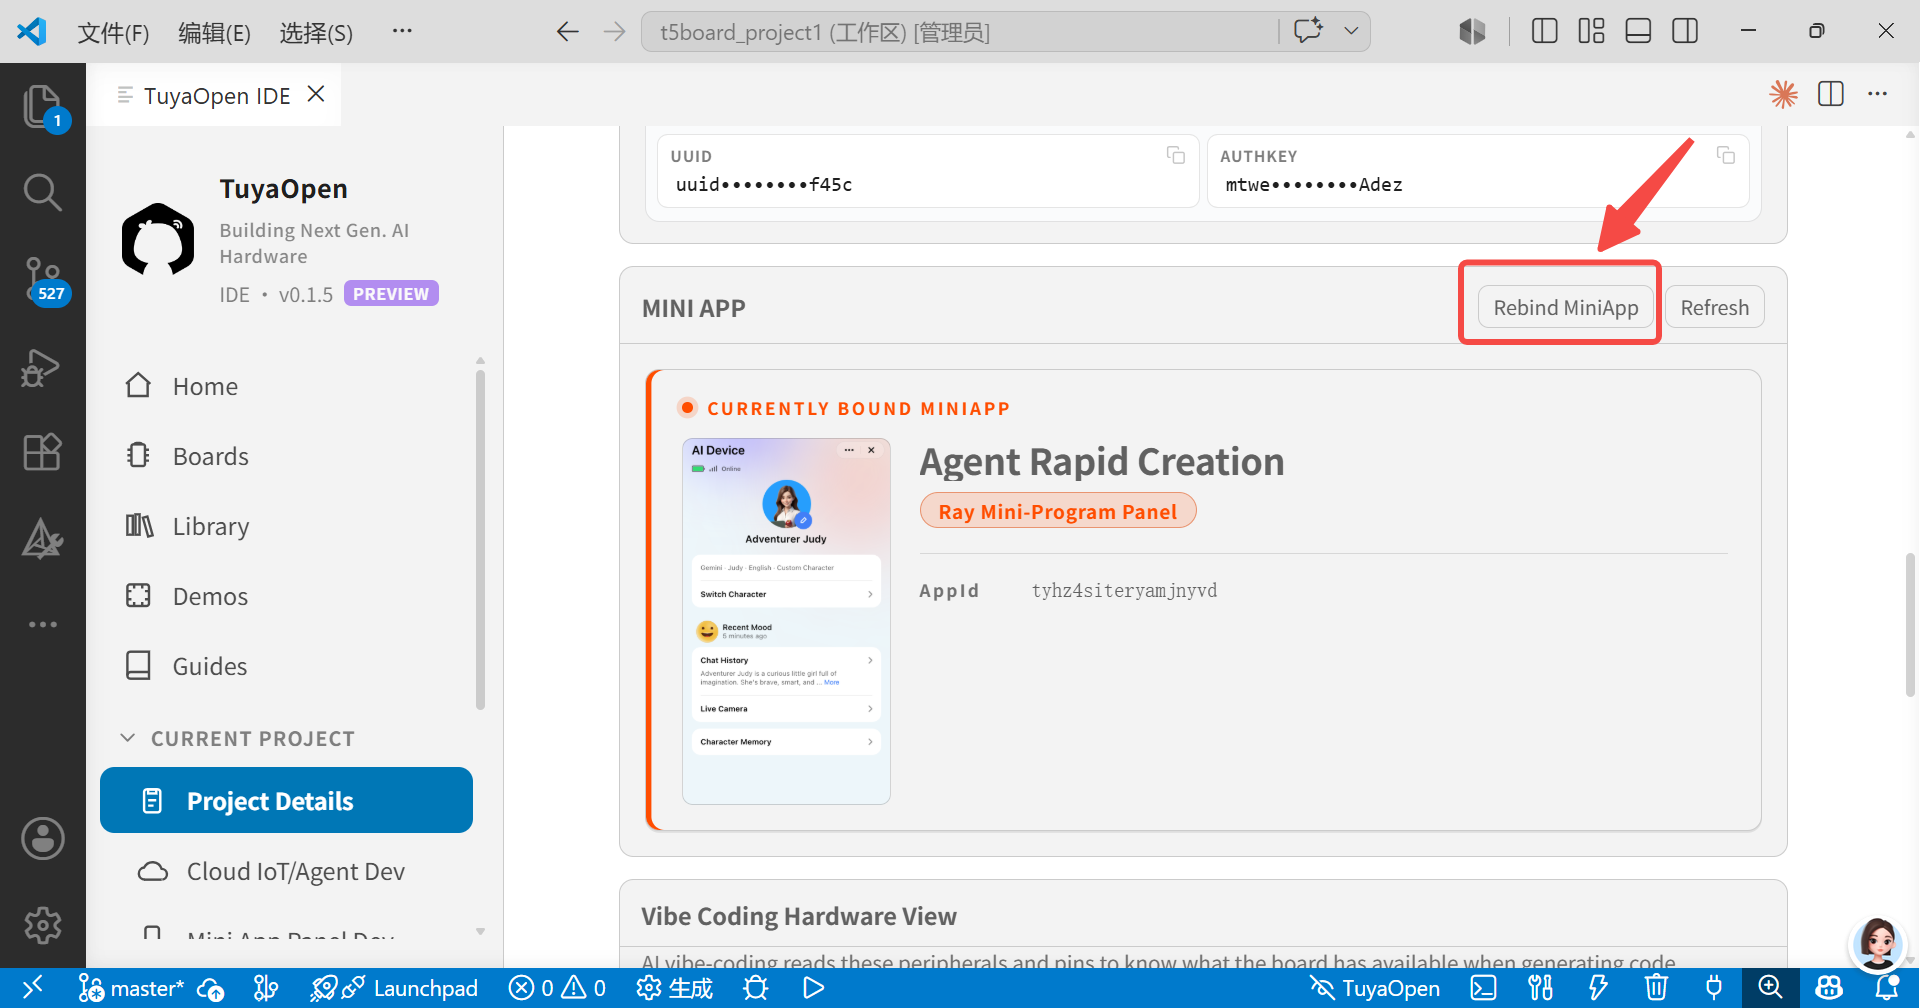Click the debug bug icon in status bar
The image size is (1920, 1008).
[756, 988]
